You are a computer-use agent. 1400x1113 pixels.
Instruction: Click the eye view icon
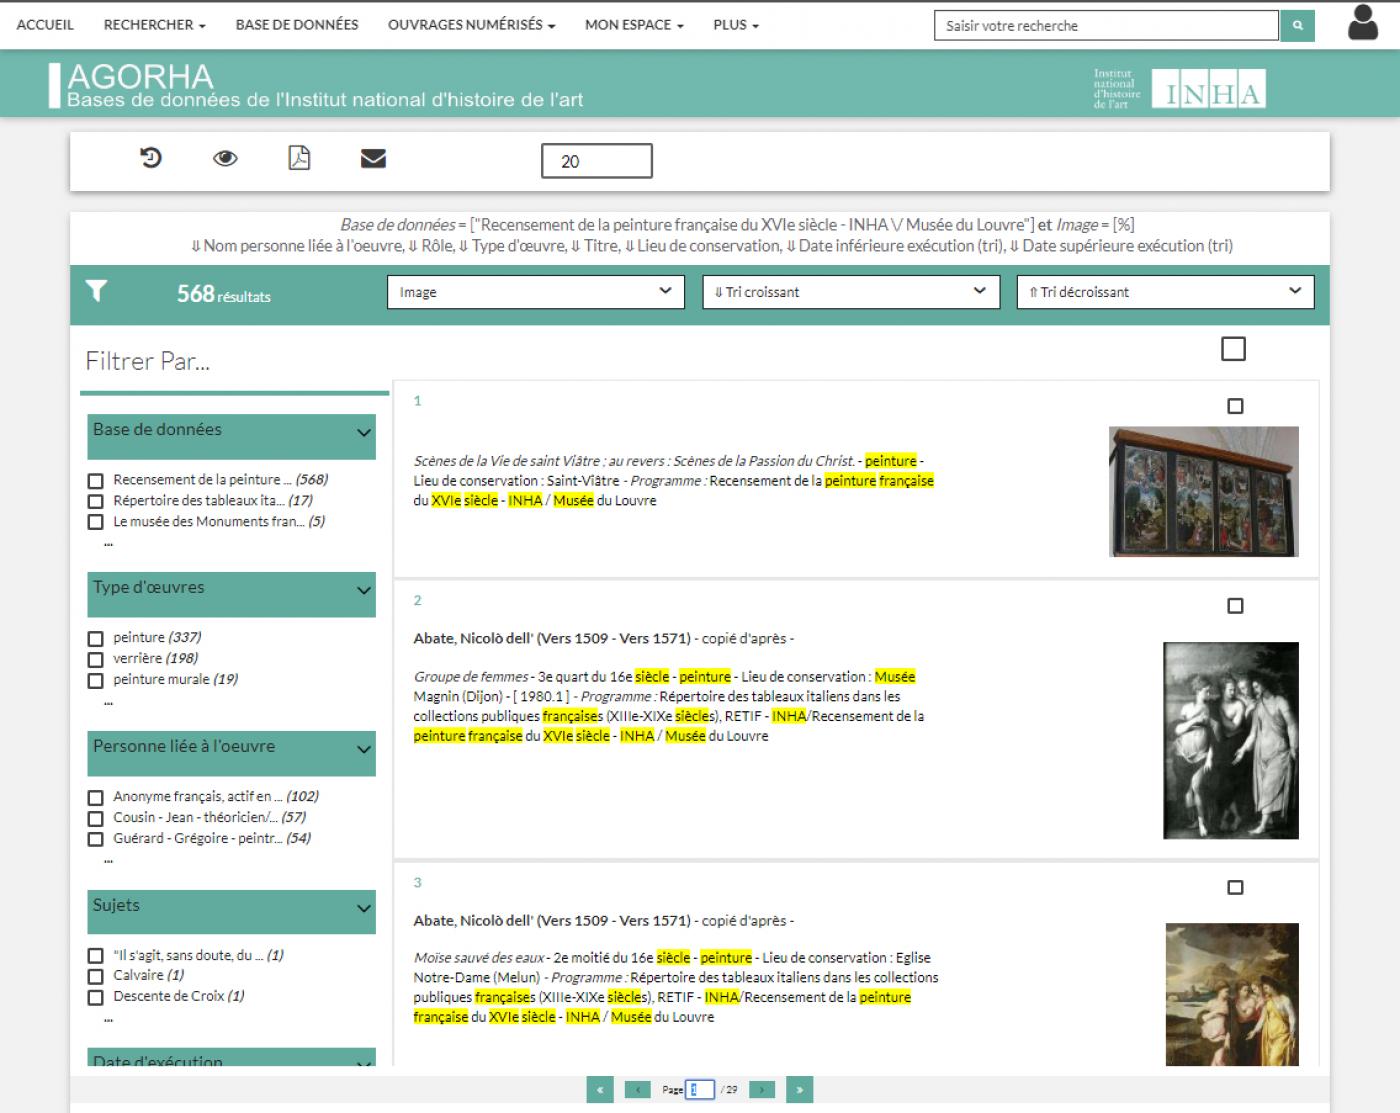click(x=225, y=158)
